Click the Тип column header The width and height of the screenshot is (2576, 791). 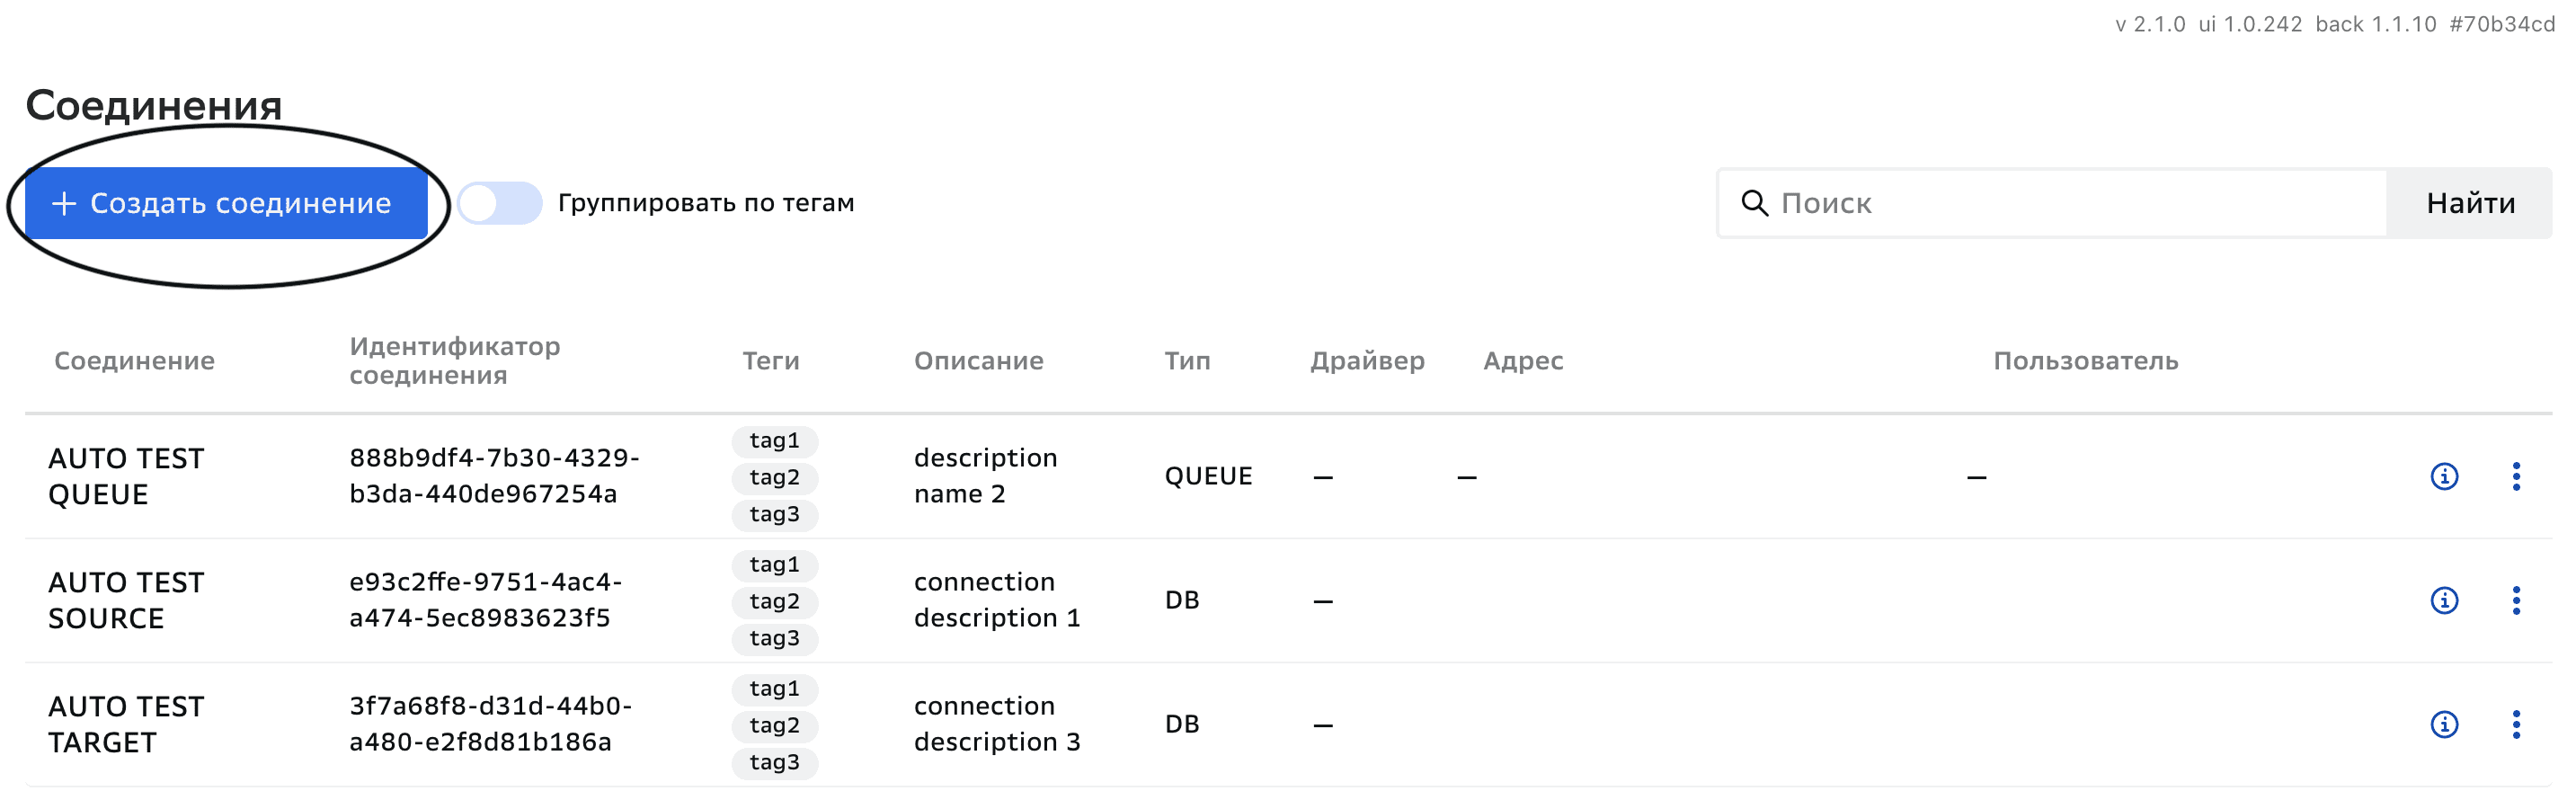pos(1187,361)
